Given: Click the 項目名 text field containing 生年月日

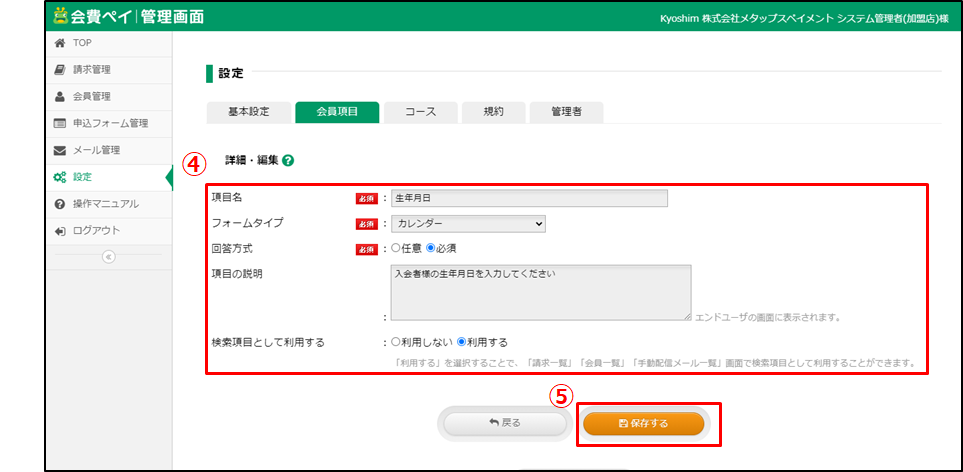Looking at the screenshot, I should [529, 198].
